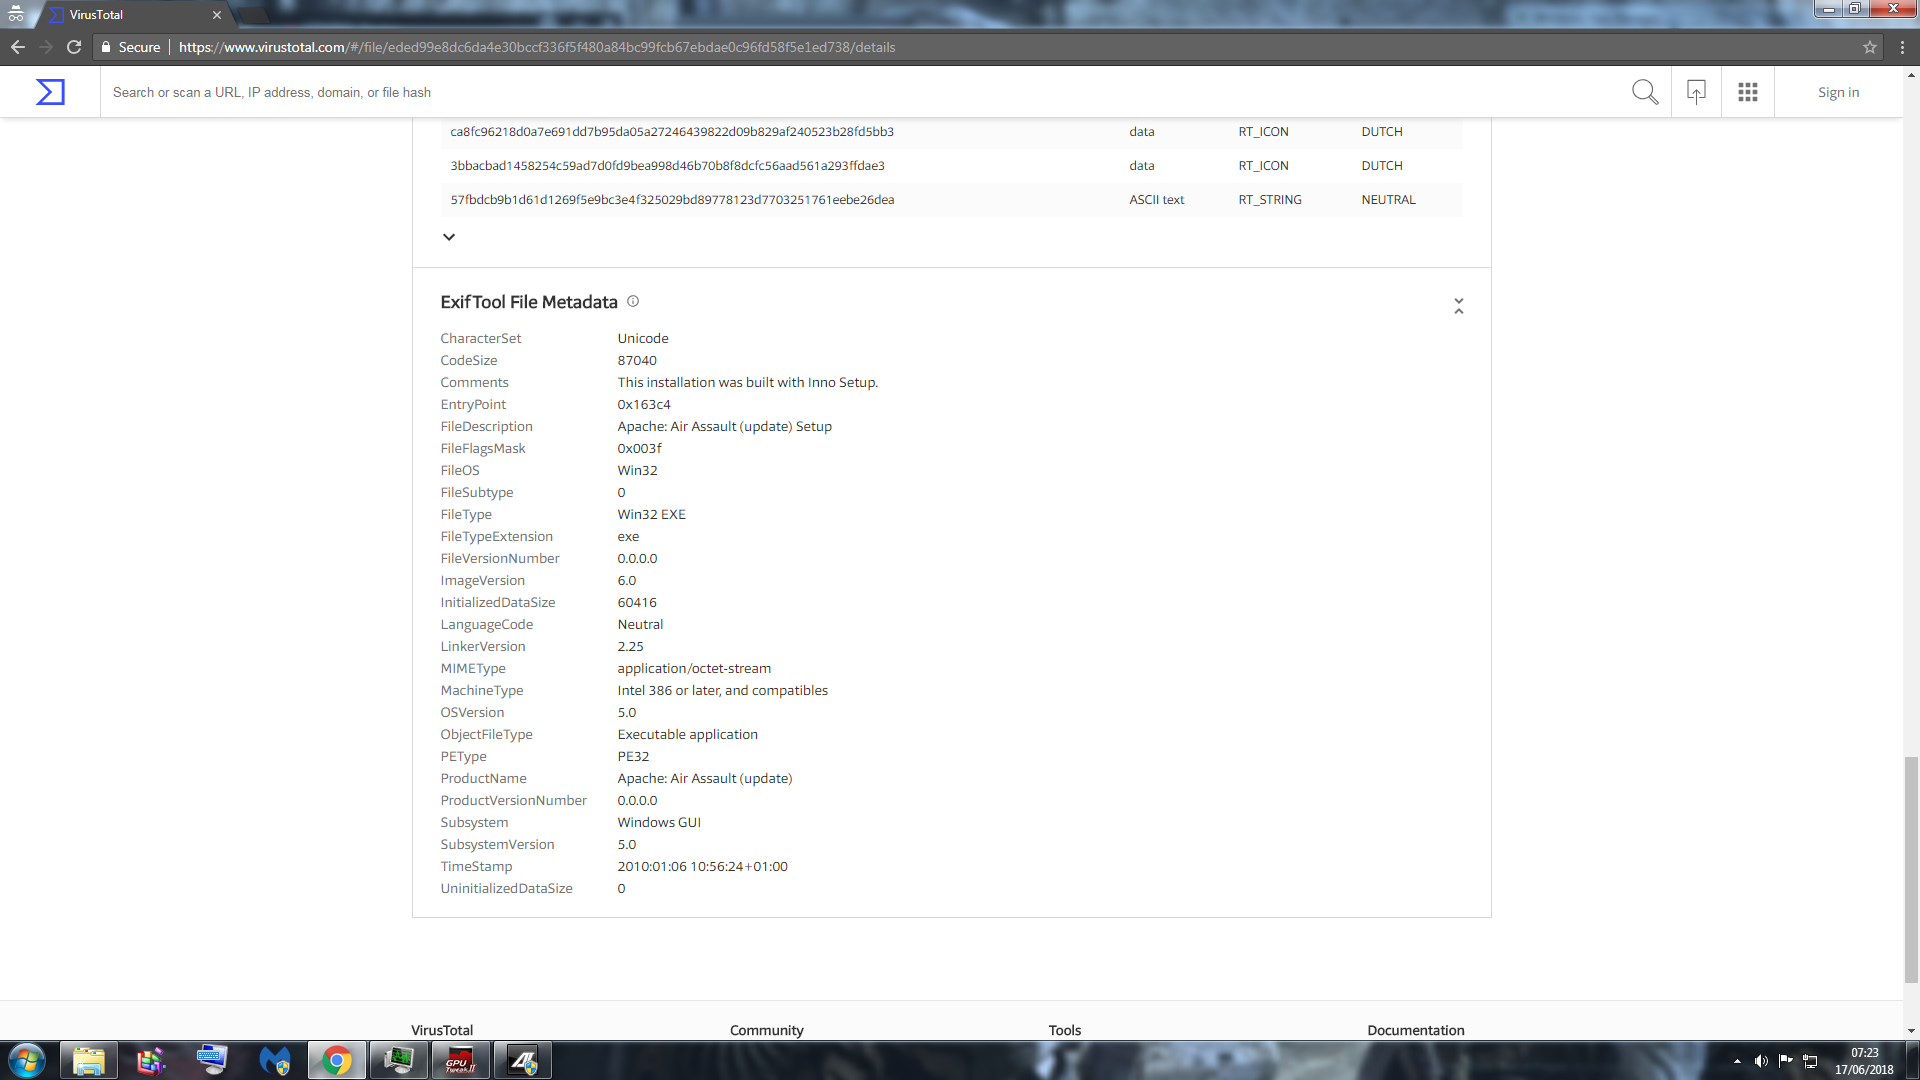Select the MachineType value Intel 386

[x=722, y=691]
